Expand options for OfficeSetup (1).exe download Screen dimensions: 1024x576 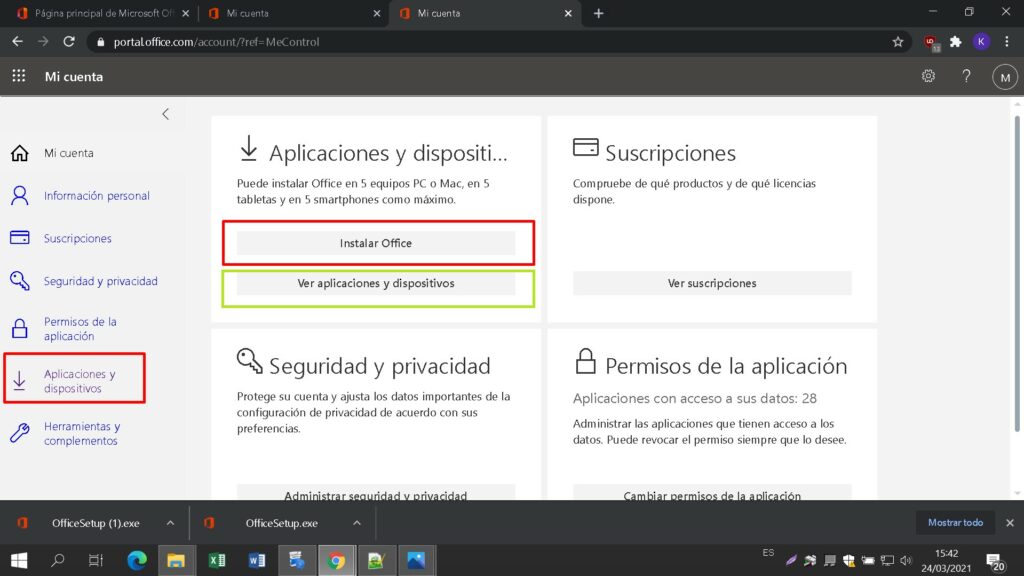[170, 523]
